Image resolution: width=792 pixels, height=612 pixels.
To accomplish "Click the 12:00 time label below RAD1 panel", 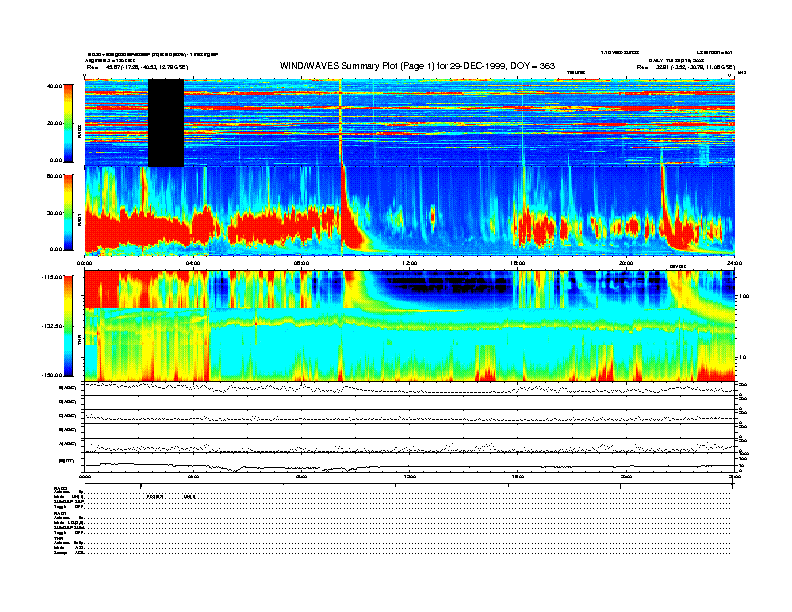I will point(410,264).
